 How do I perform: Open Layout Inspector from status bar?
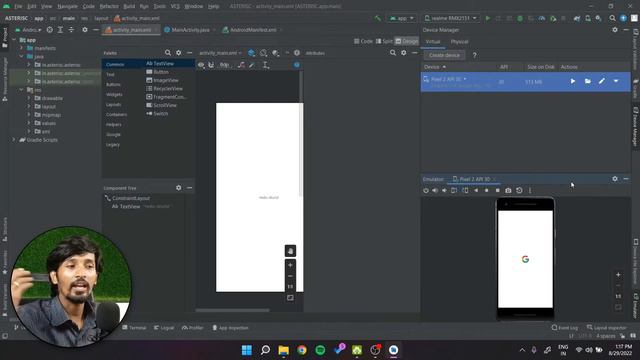[x=606, y=328]
